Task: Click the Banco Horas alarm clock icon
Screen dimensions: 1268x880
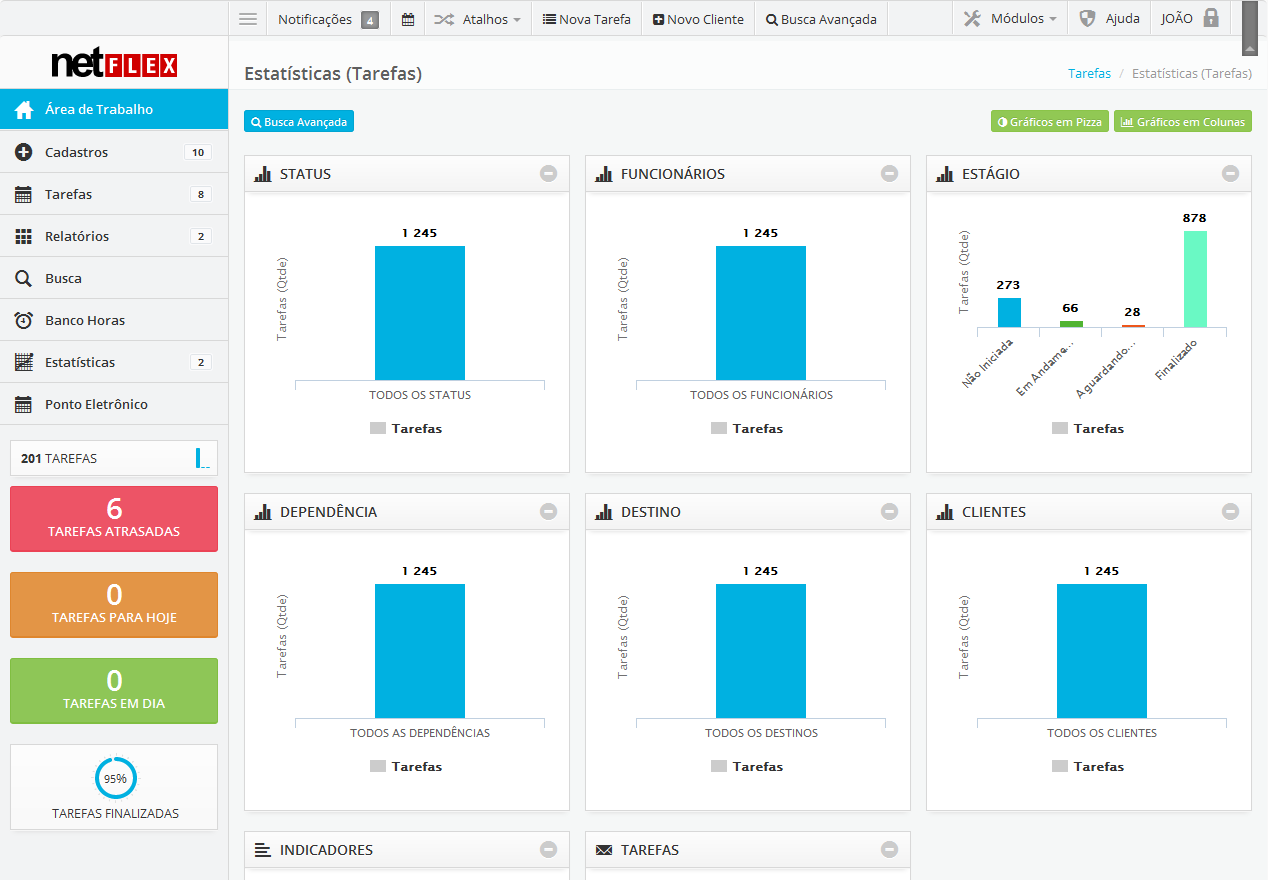Action: click(x=24, y=321)
